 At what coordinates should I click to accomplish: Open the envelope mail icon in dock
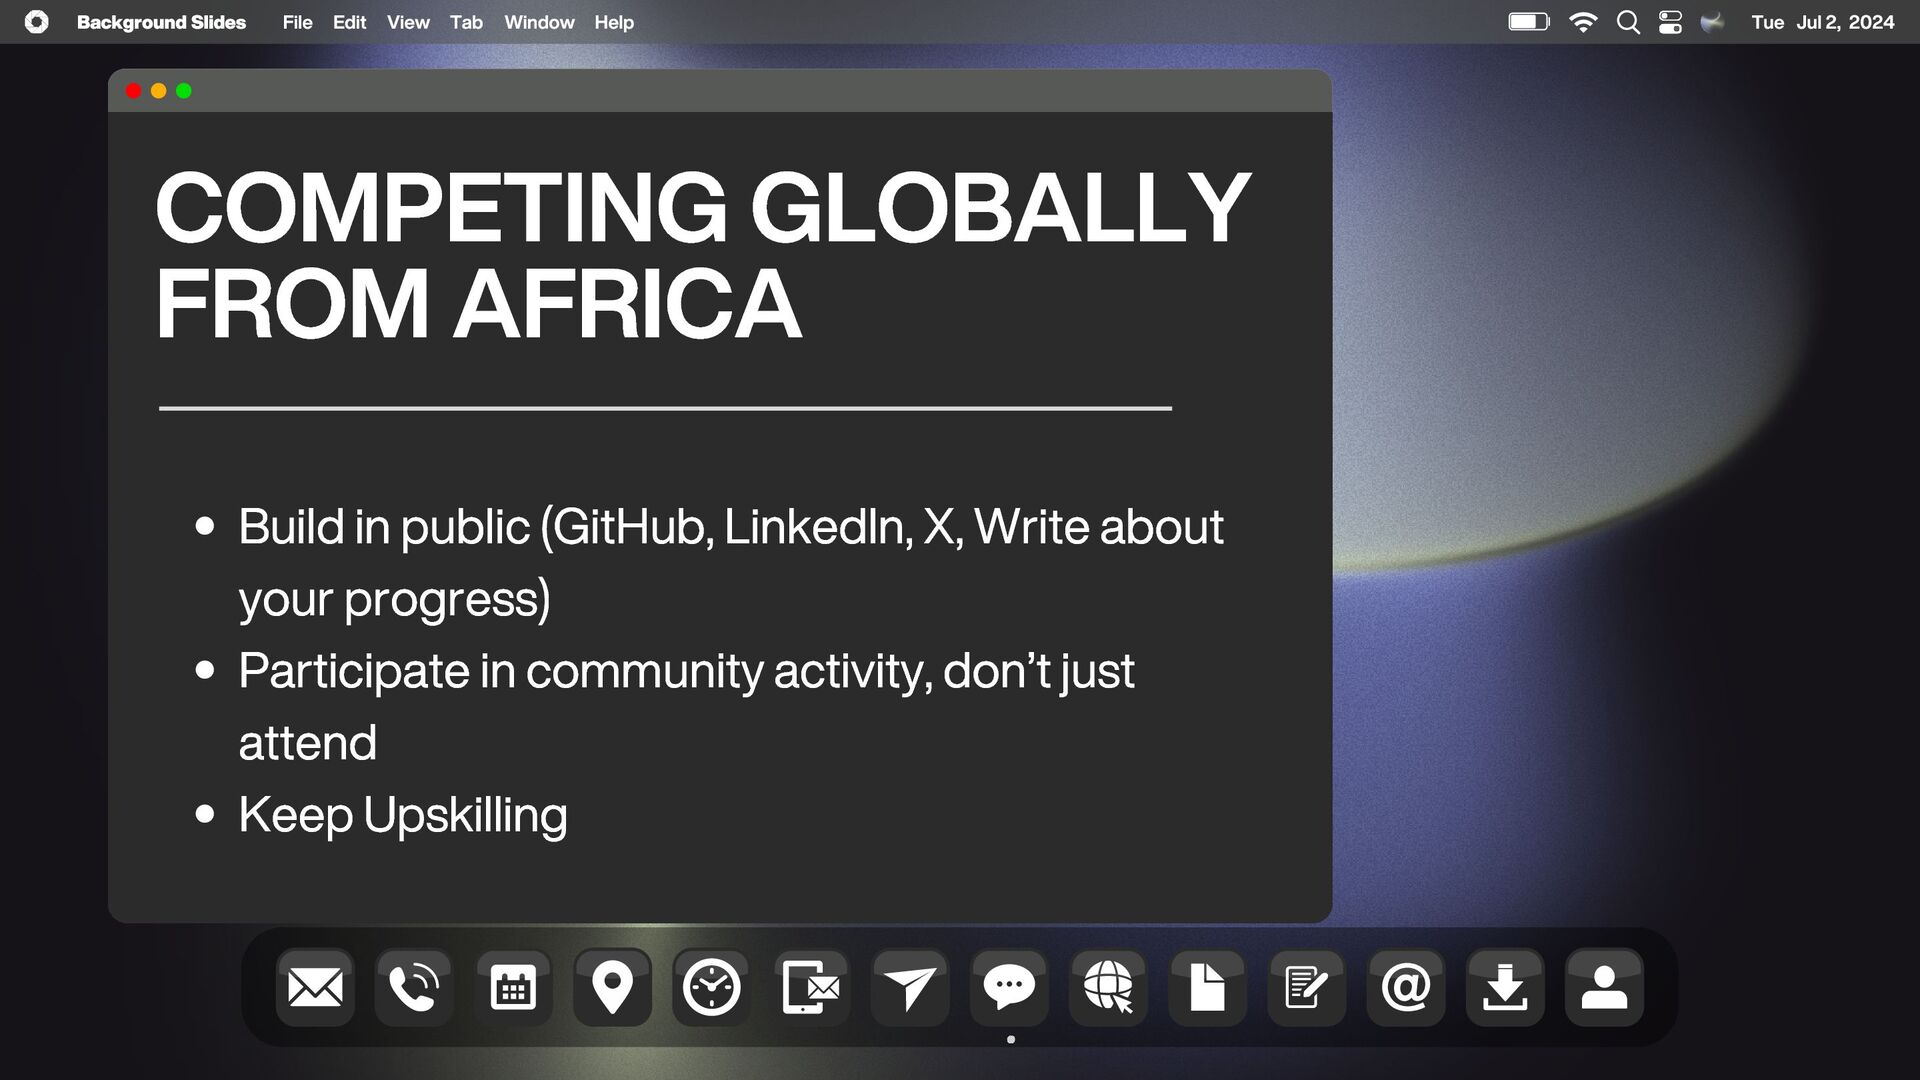tap(315, 988)
